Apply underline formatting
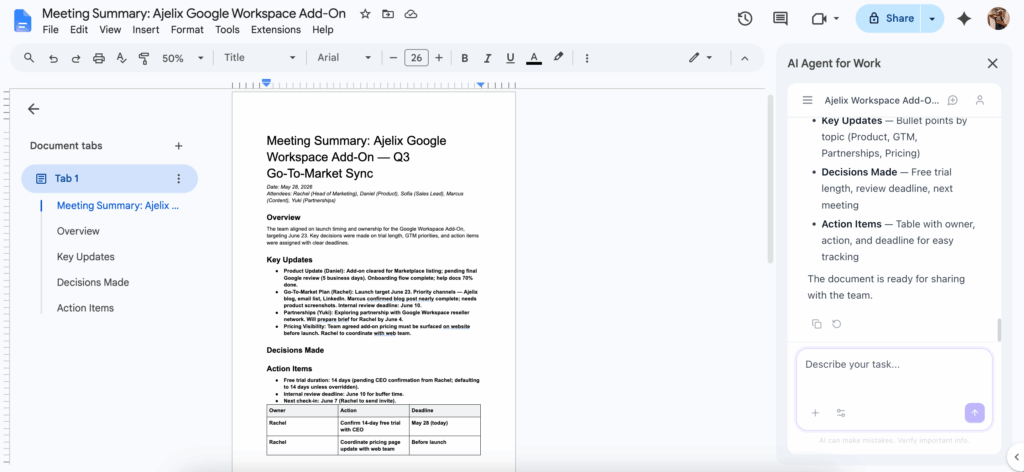1024x472 pixels. coord(510,58)
